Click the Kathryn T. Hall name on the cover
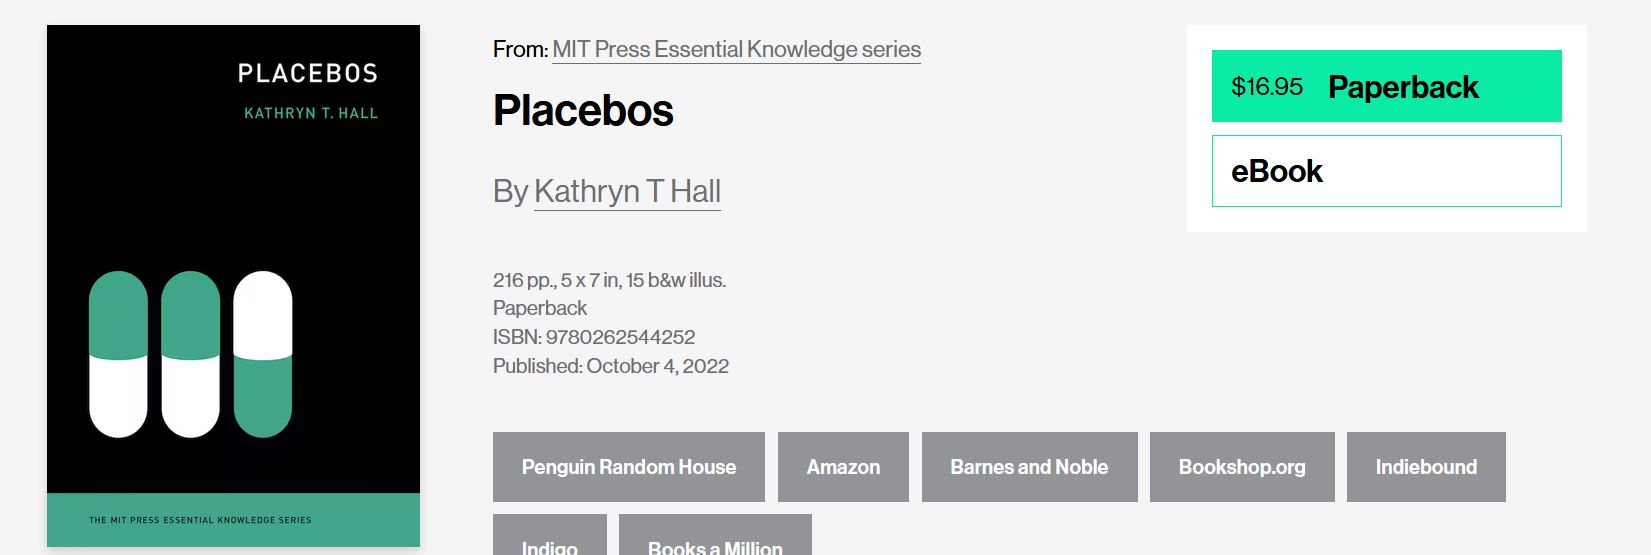1651x555 pixels. pos(311,113)
